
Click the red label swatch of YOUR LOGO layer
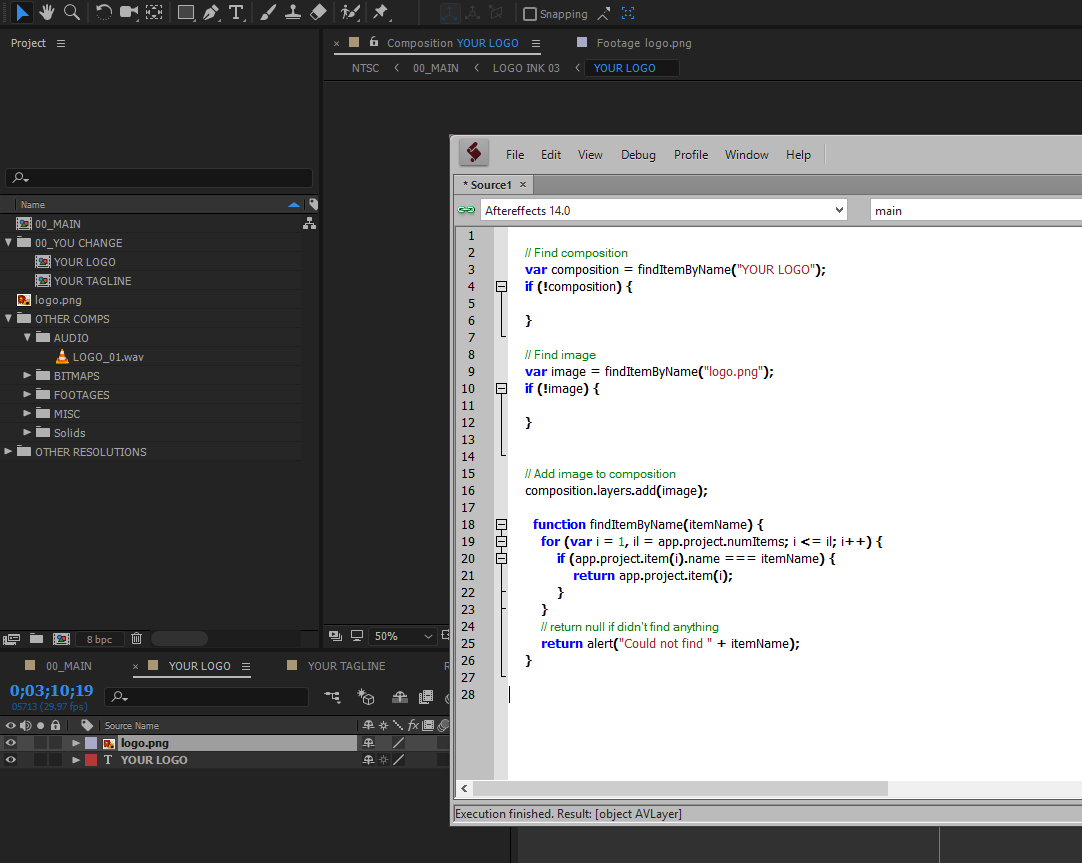(x=91, y=760)
